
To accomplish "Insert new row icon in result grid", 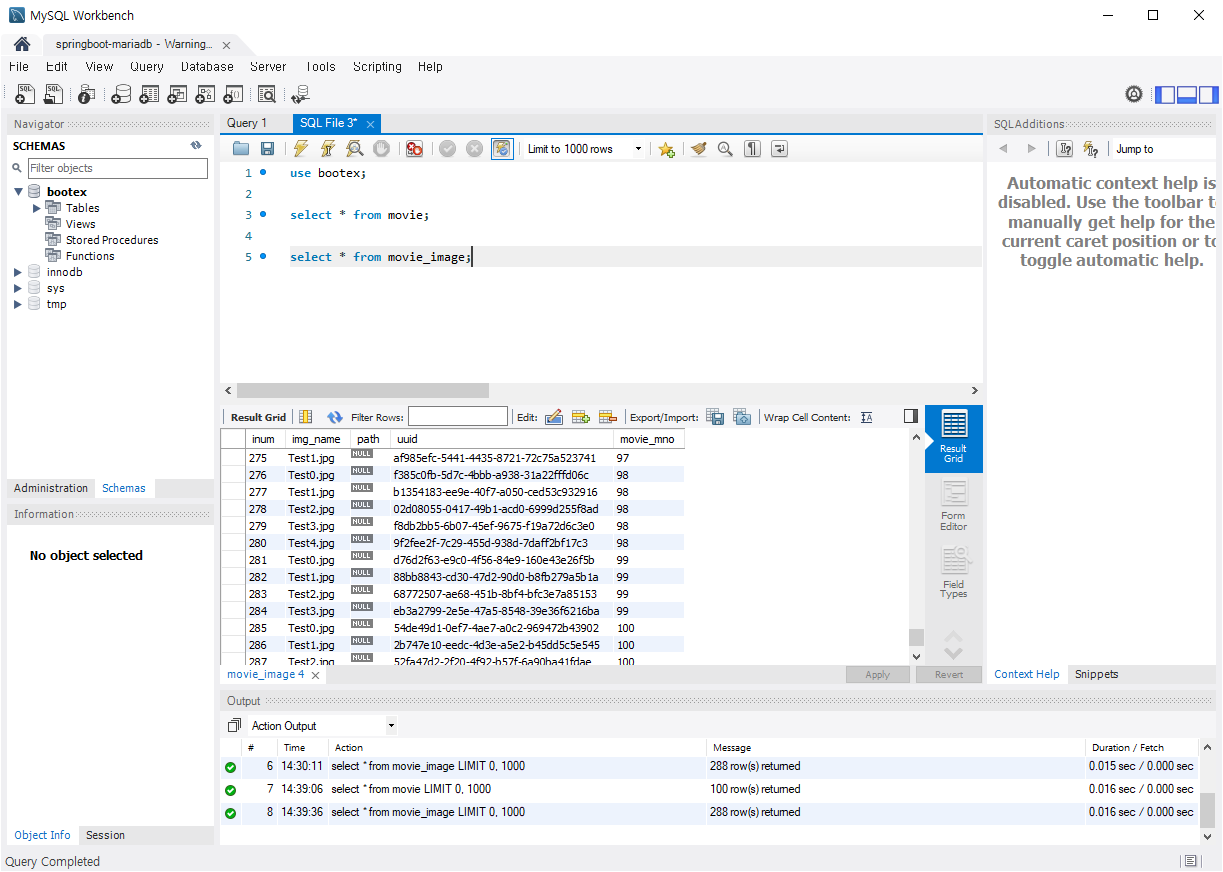I will click(581, 417).
